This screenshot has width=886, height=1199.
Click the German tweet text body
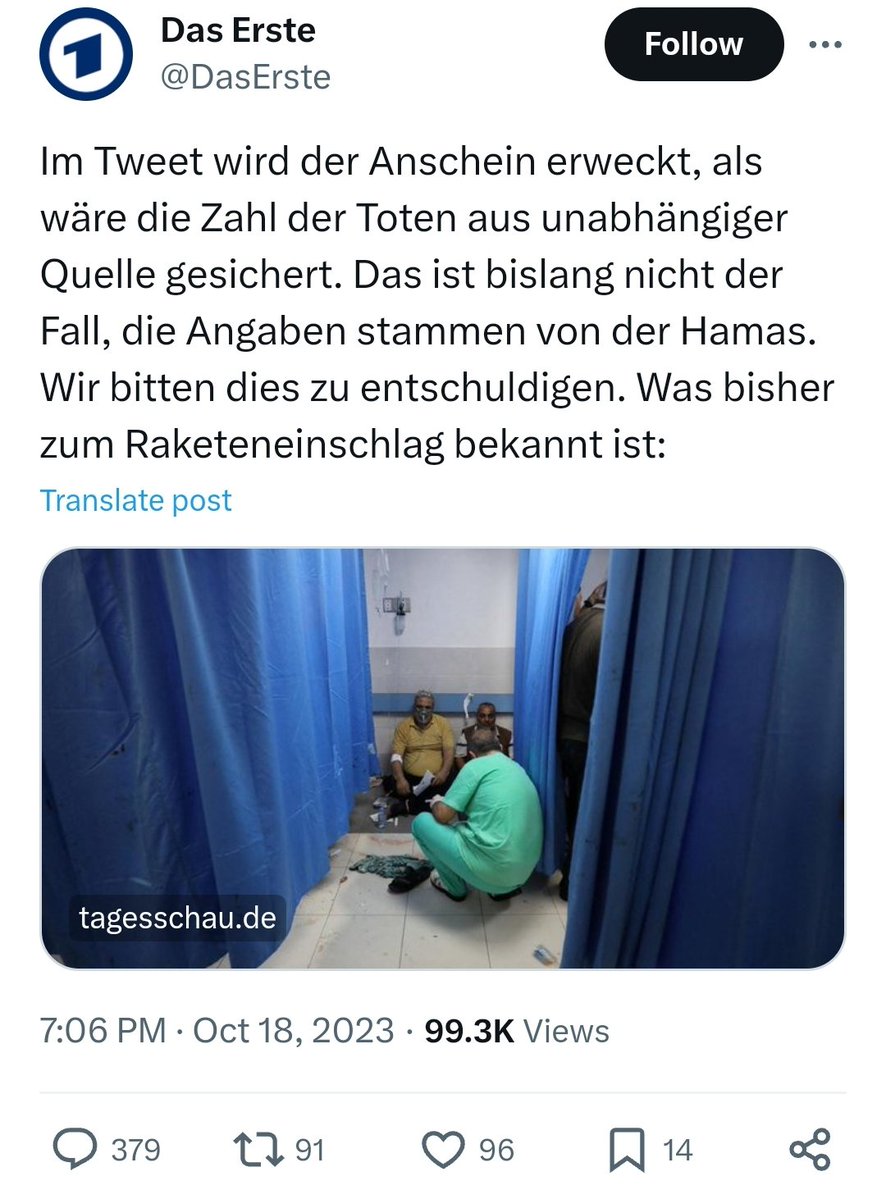(437, 303)
